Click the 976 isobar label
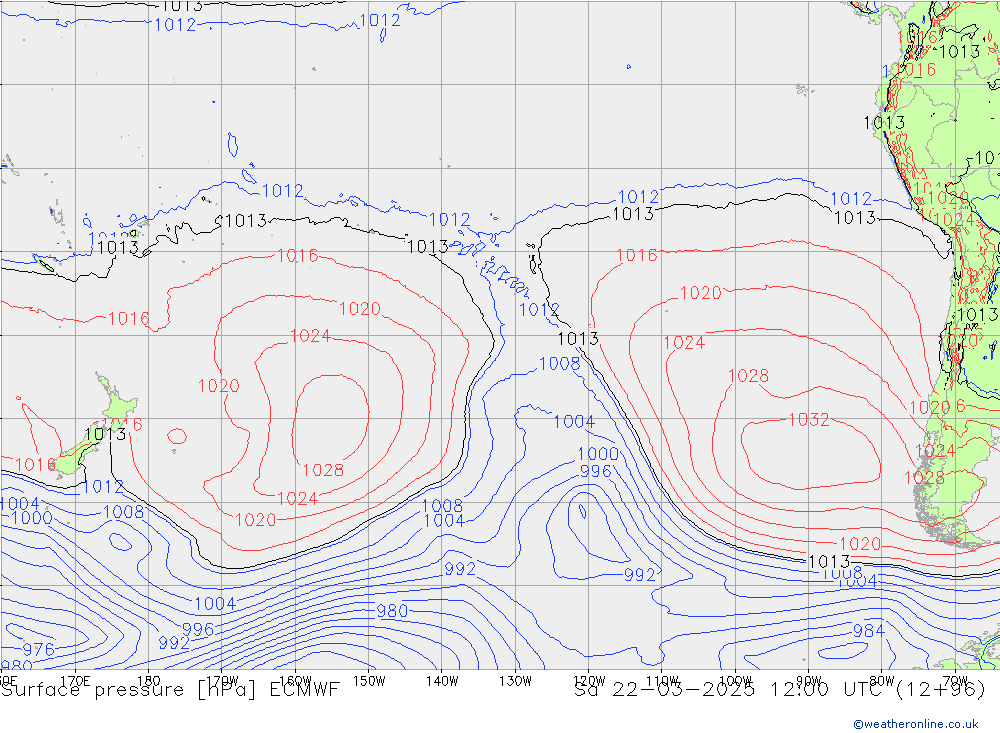1000x733 pixels. (39, 649)
